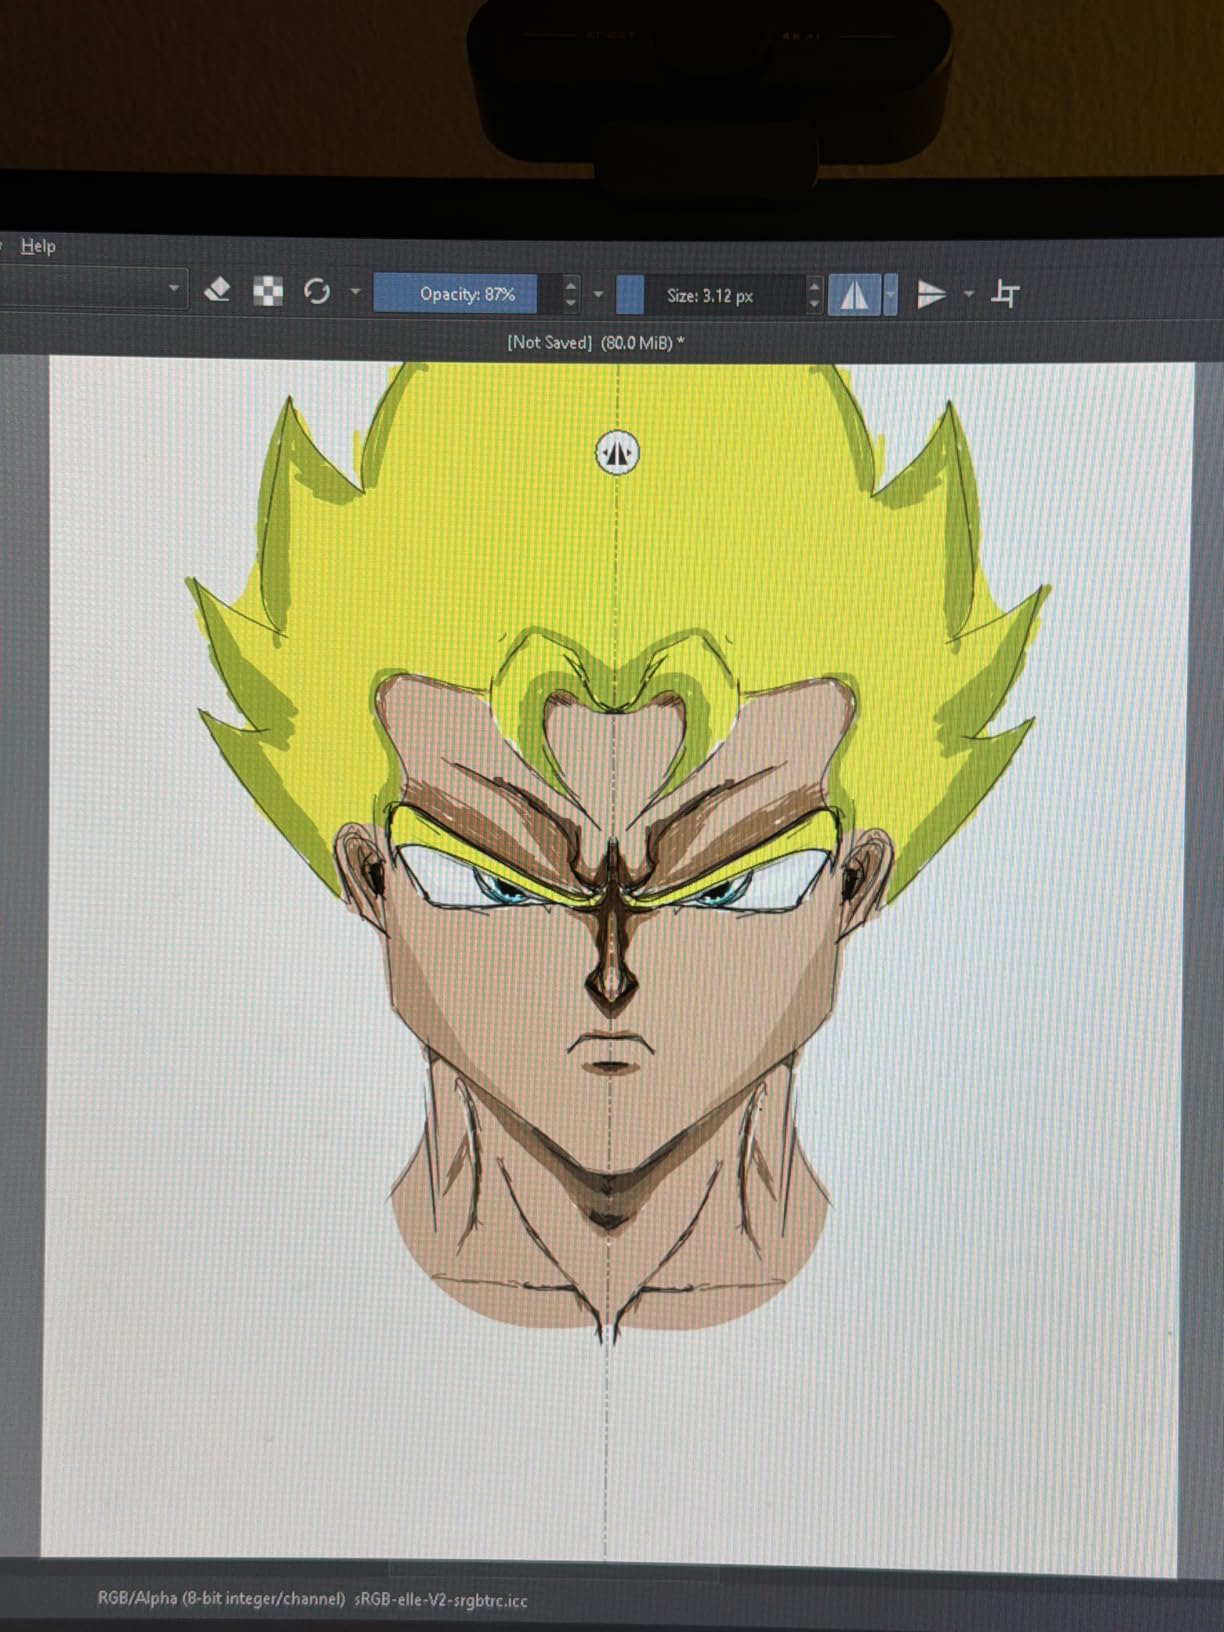Image resolution: width=1224 pixels, height=1632 pixels.
Task: Toggle eraser mode icon
Action: click(217, 290)
